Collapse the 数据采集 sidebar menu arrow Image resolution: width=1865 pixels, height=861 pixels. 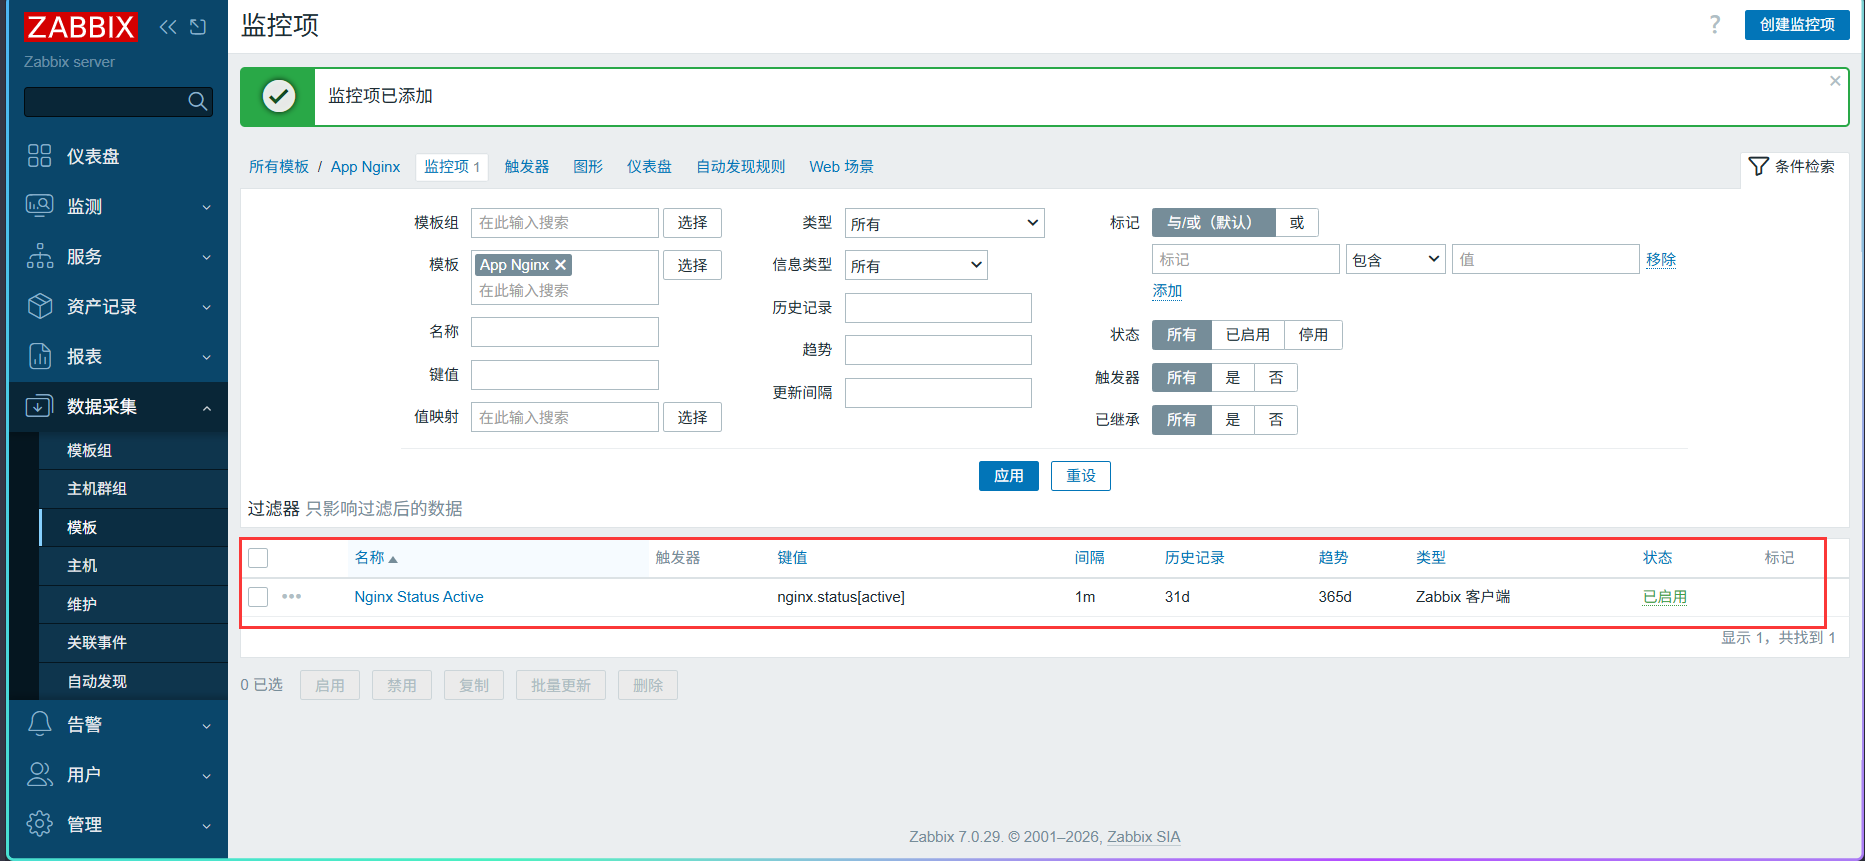coord(207,407)
